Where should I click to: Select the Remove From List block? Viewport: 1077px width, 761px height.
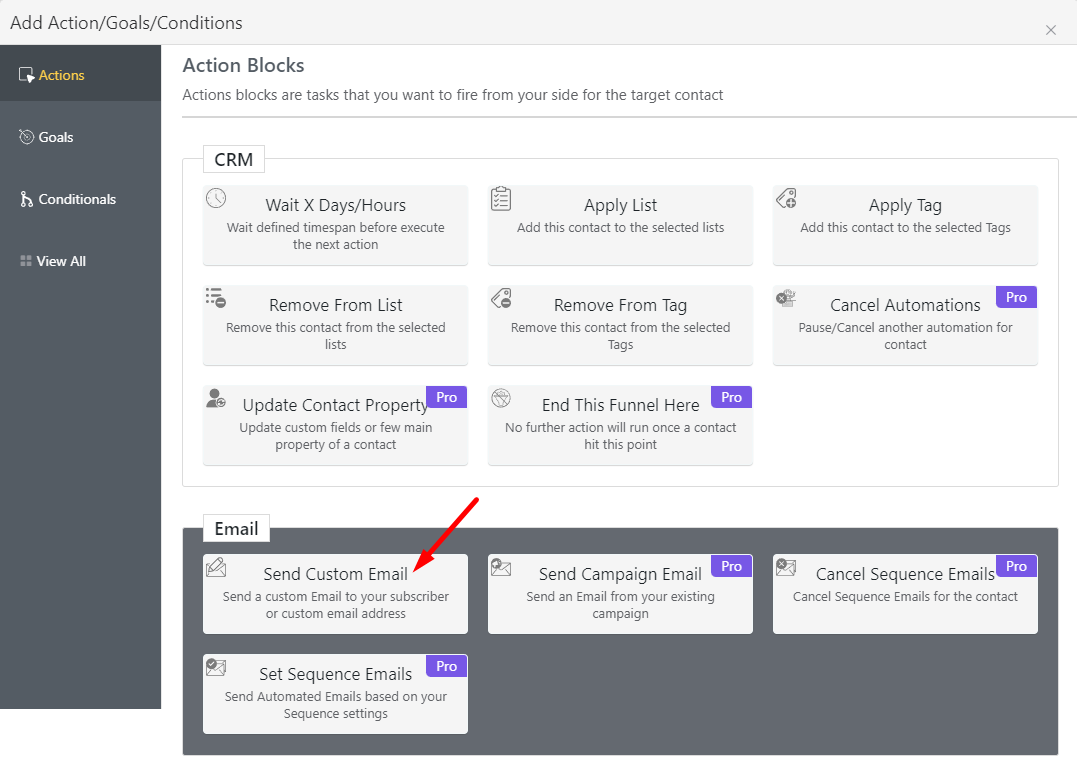tap(335, 325)
